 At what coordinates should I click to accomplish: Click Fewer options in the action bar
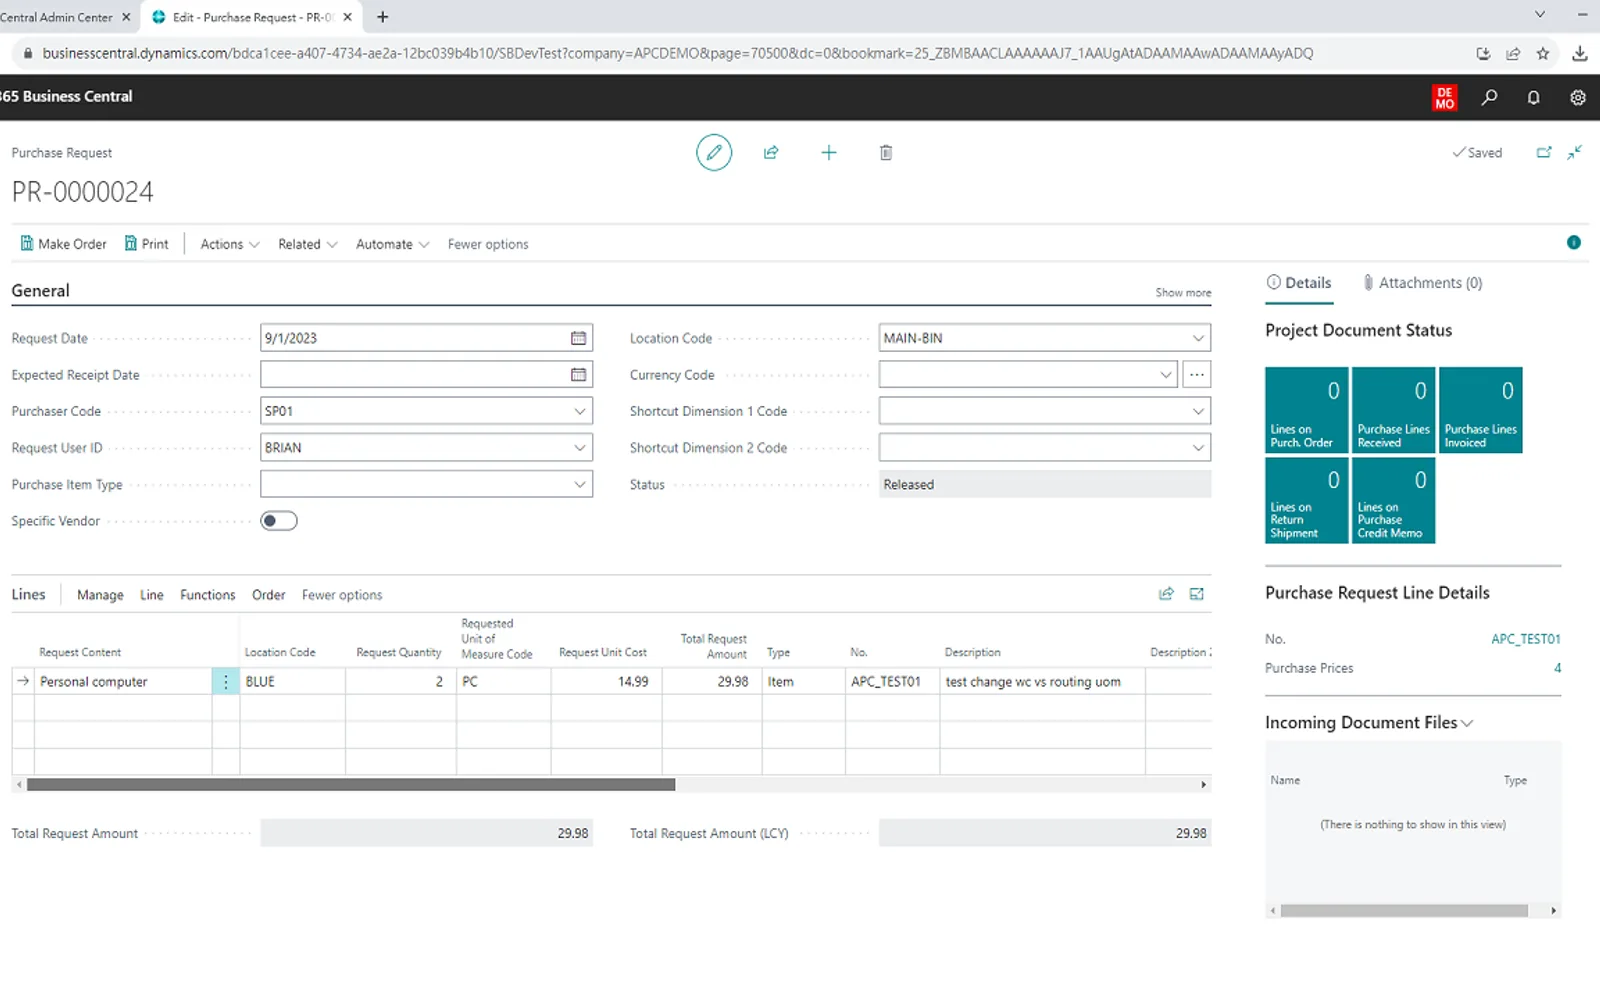click(x=488, y=244)
